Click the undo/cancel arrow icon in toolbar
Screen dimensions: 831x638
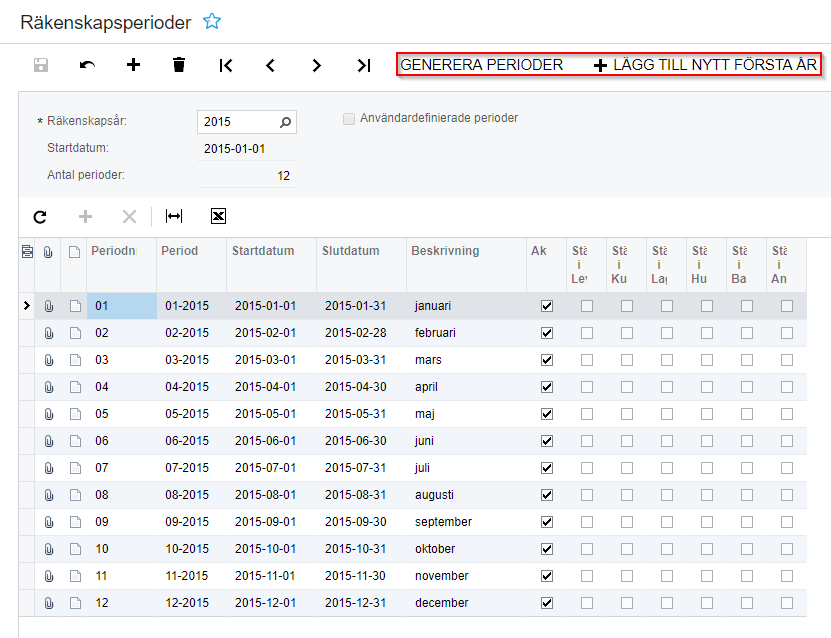click(88, 65)
